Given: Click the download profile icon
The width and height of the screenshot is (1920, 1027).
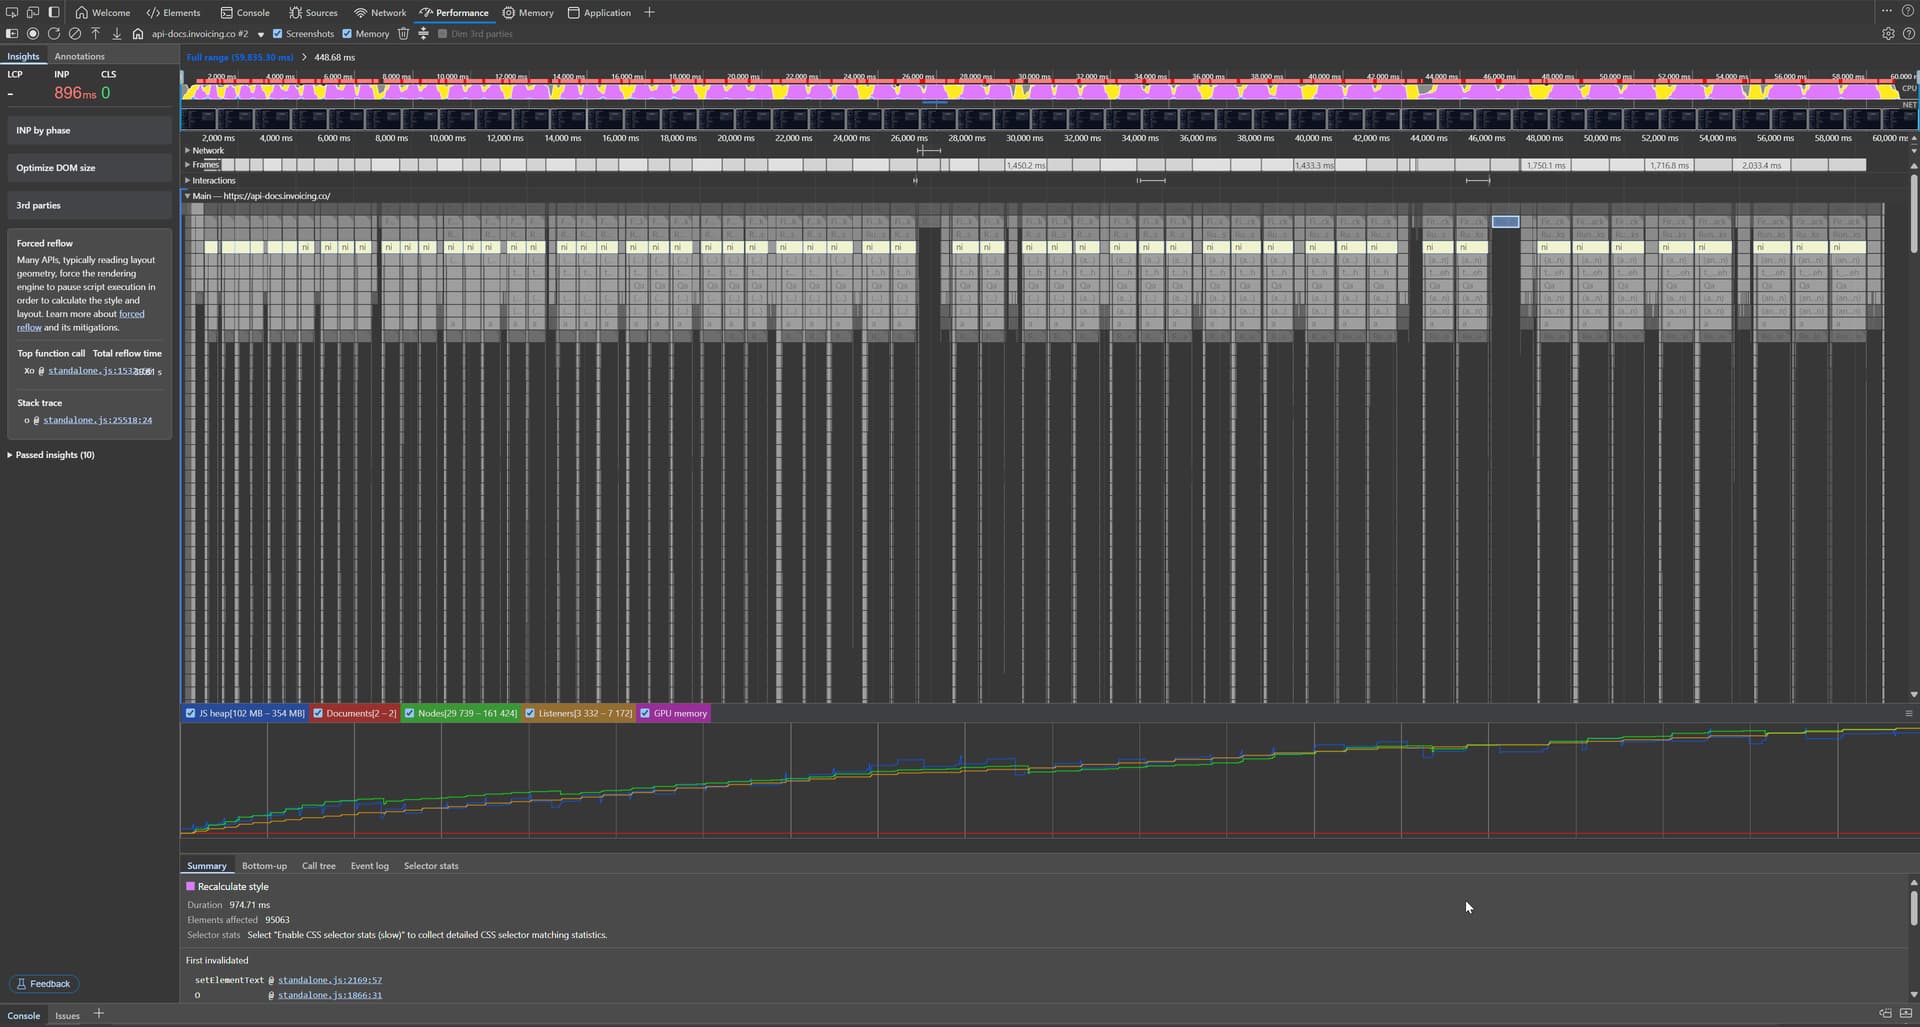Looking at the screenshot, I should point(117,33).
